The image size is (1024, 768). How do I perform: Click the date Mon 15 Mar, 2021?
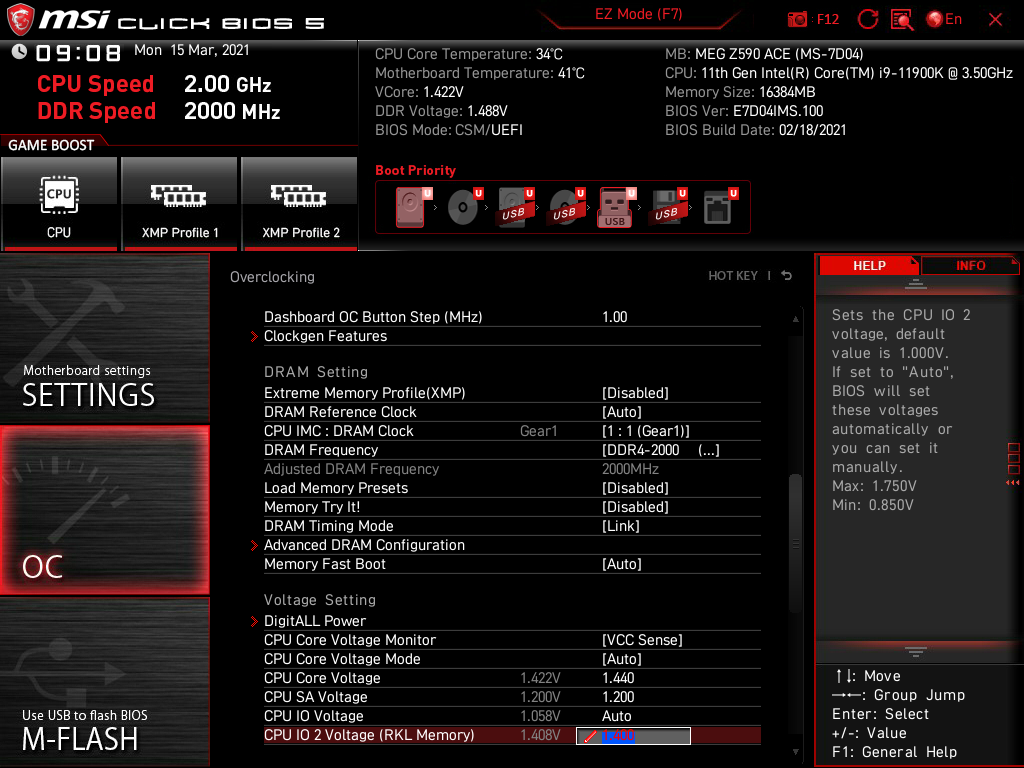click(x=191, y=50)
